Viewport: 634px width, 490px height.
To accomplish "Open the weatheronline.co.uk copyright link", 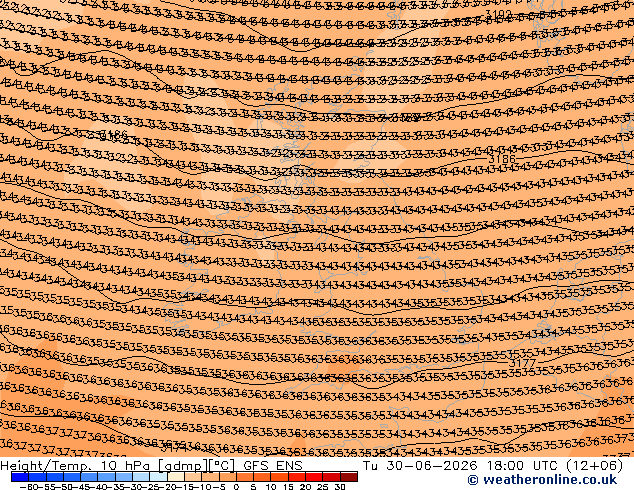I will tap(542, 480).
